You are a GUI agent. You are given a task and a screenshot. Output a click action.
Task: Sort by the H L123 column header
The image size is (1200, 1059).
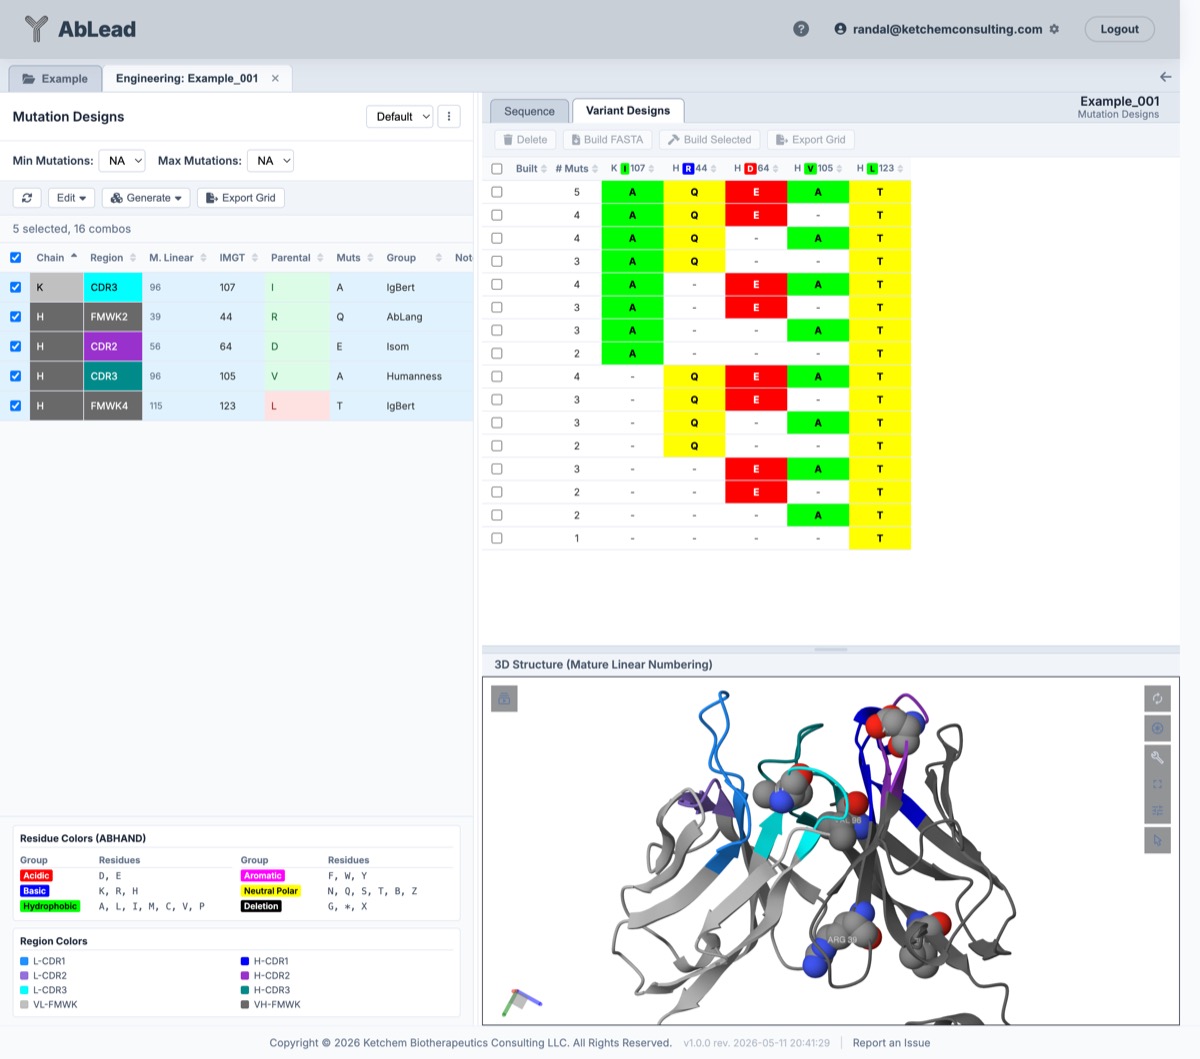click(880, 168)
